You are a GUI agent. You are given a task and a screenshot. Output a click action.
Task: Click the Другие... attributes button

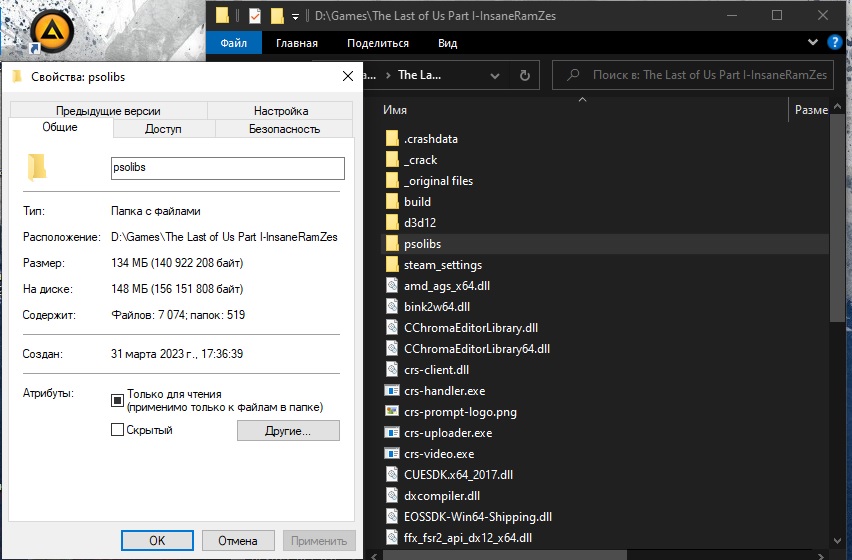tap(288, 431)
